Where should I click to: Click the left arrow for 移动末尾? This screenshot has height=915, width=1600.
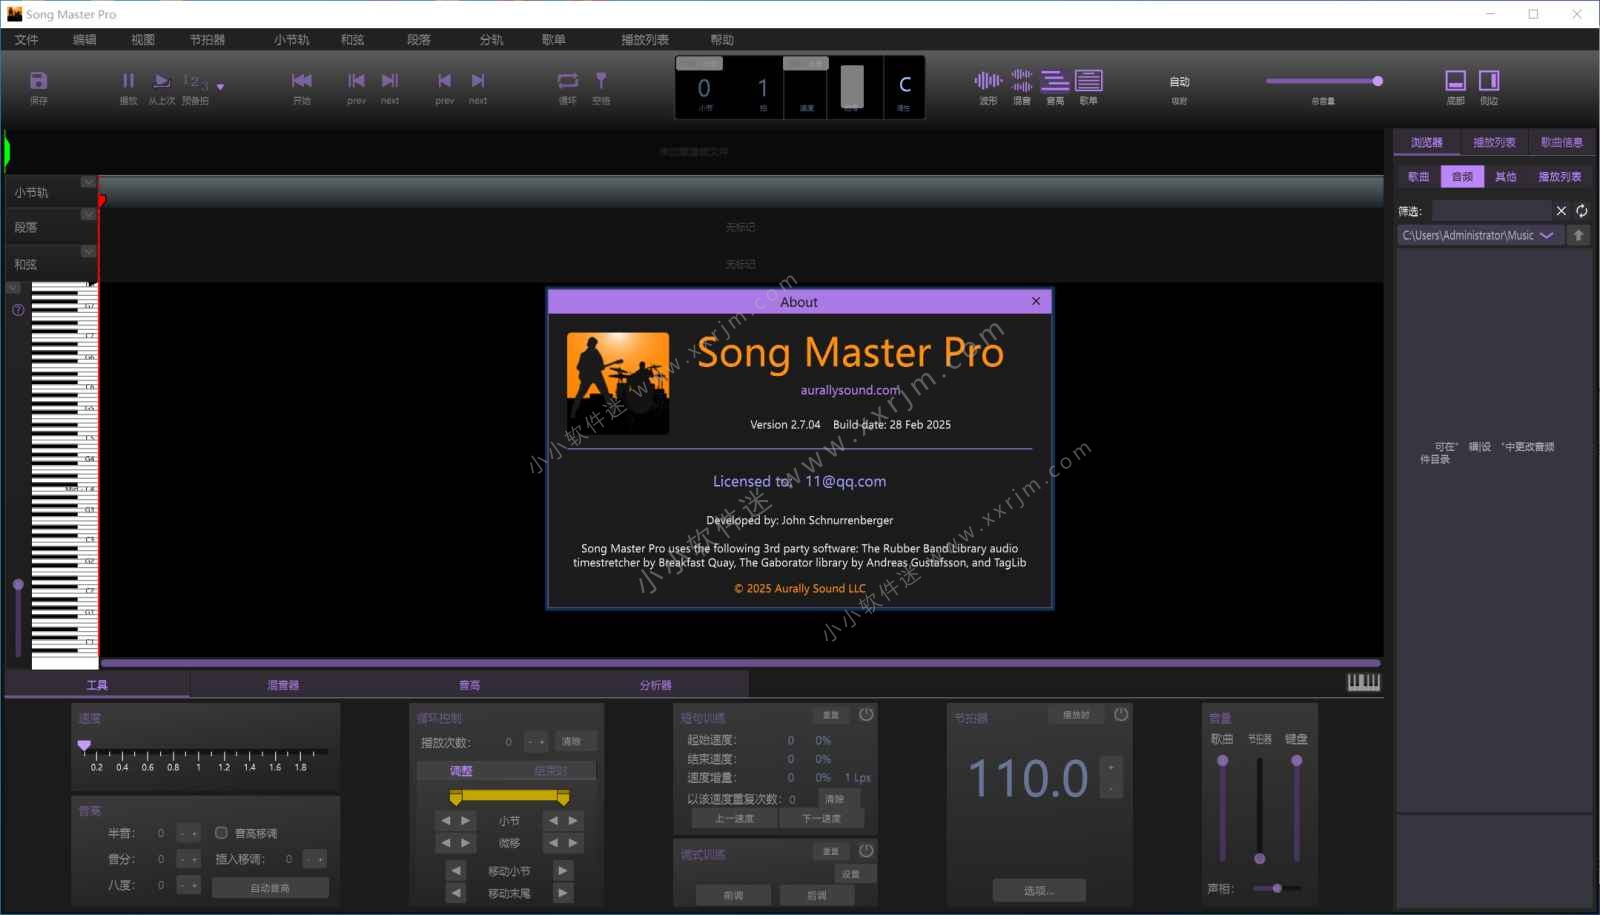coord(457,893)
